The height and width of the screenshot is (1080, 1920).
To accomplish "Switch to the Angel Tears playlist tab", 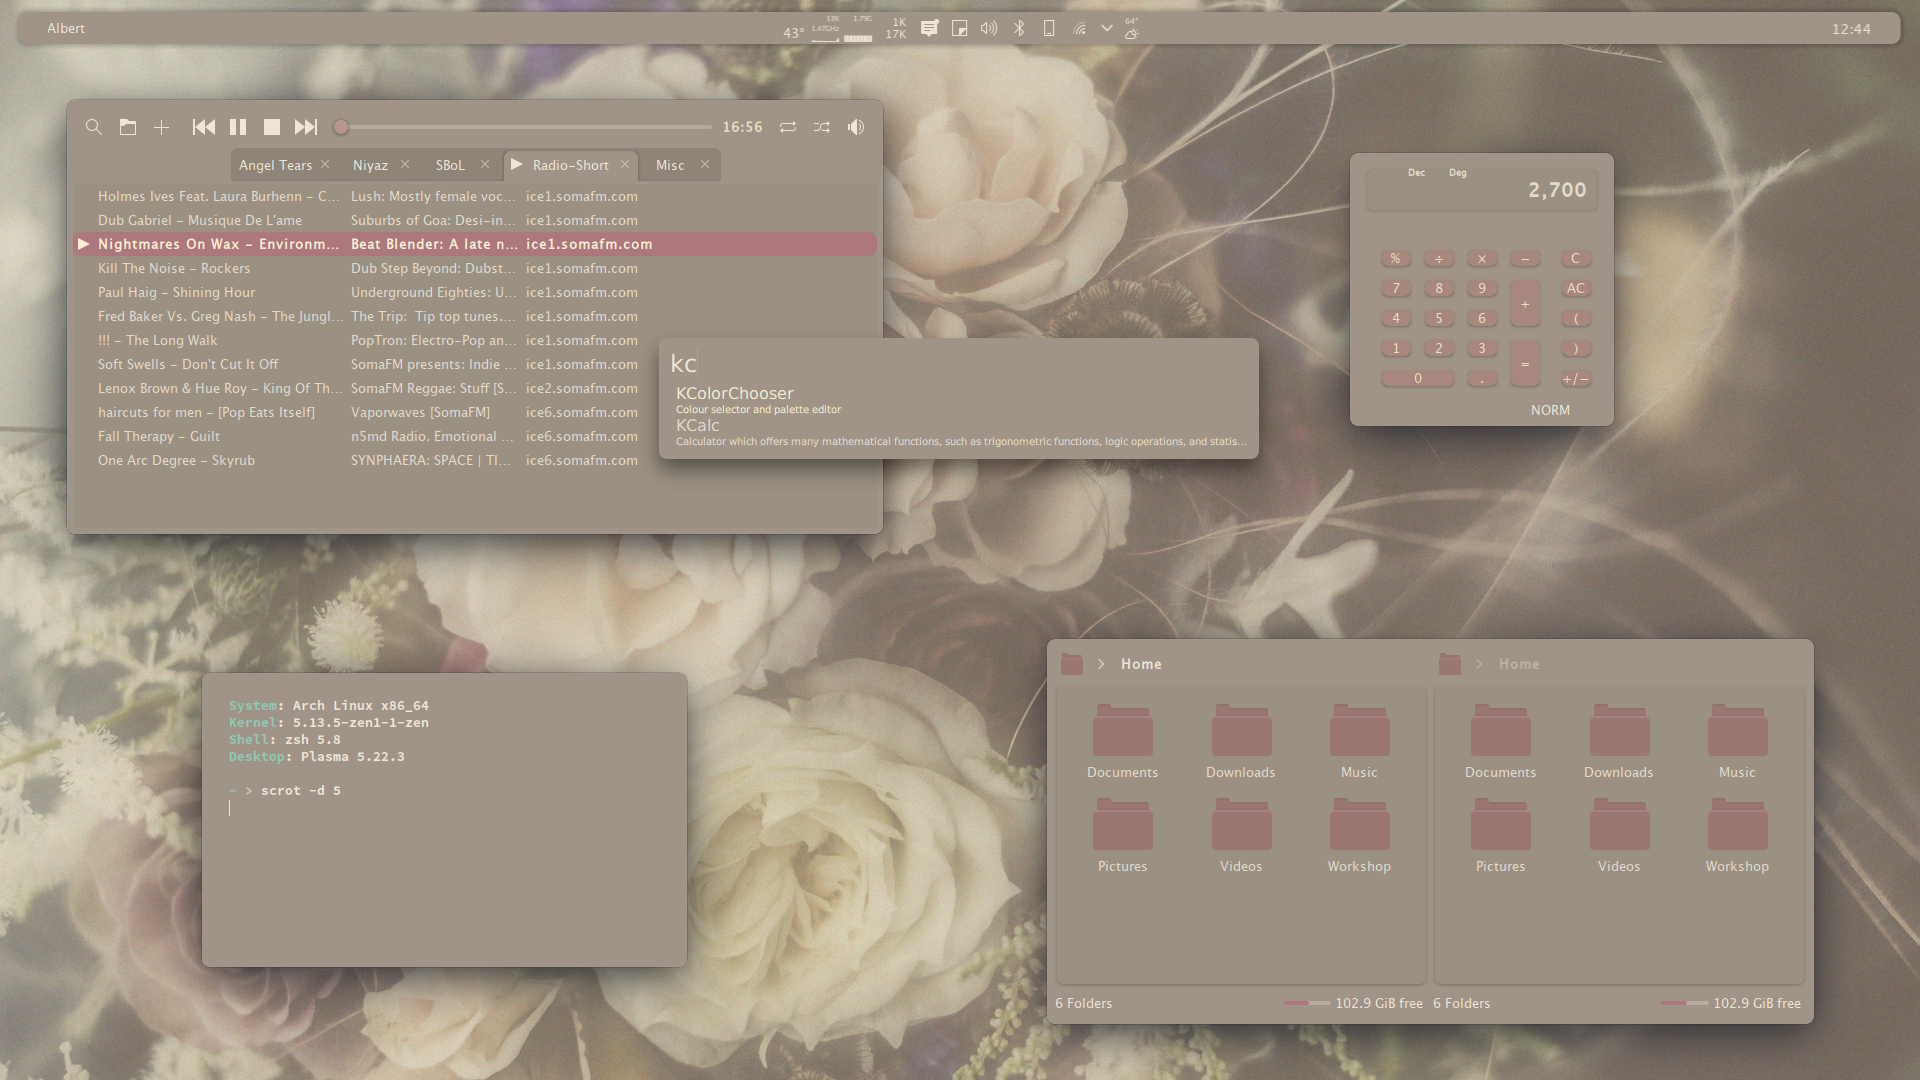I will (275, 165).
